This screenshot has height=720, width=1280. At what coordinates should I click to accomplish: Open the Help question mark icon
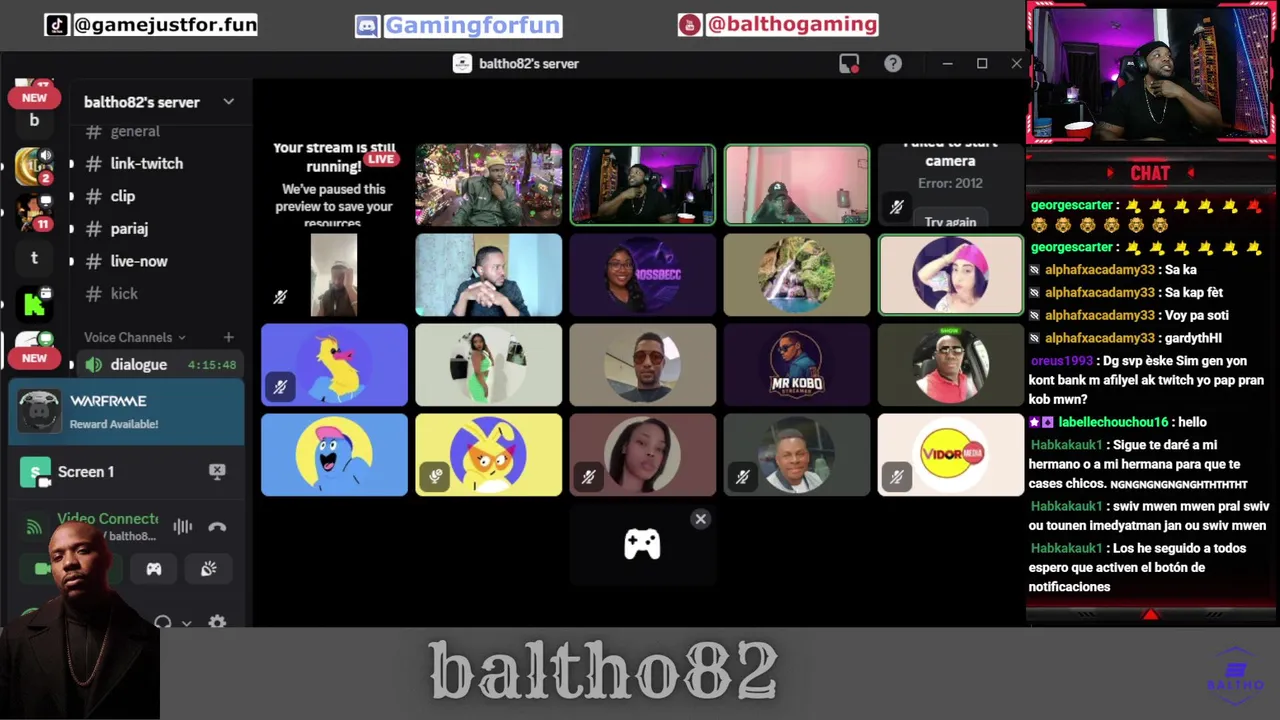[893, 64]
